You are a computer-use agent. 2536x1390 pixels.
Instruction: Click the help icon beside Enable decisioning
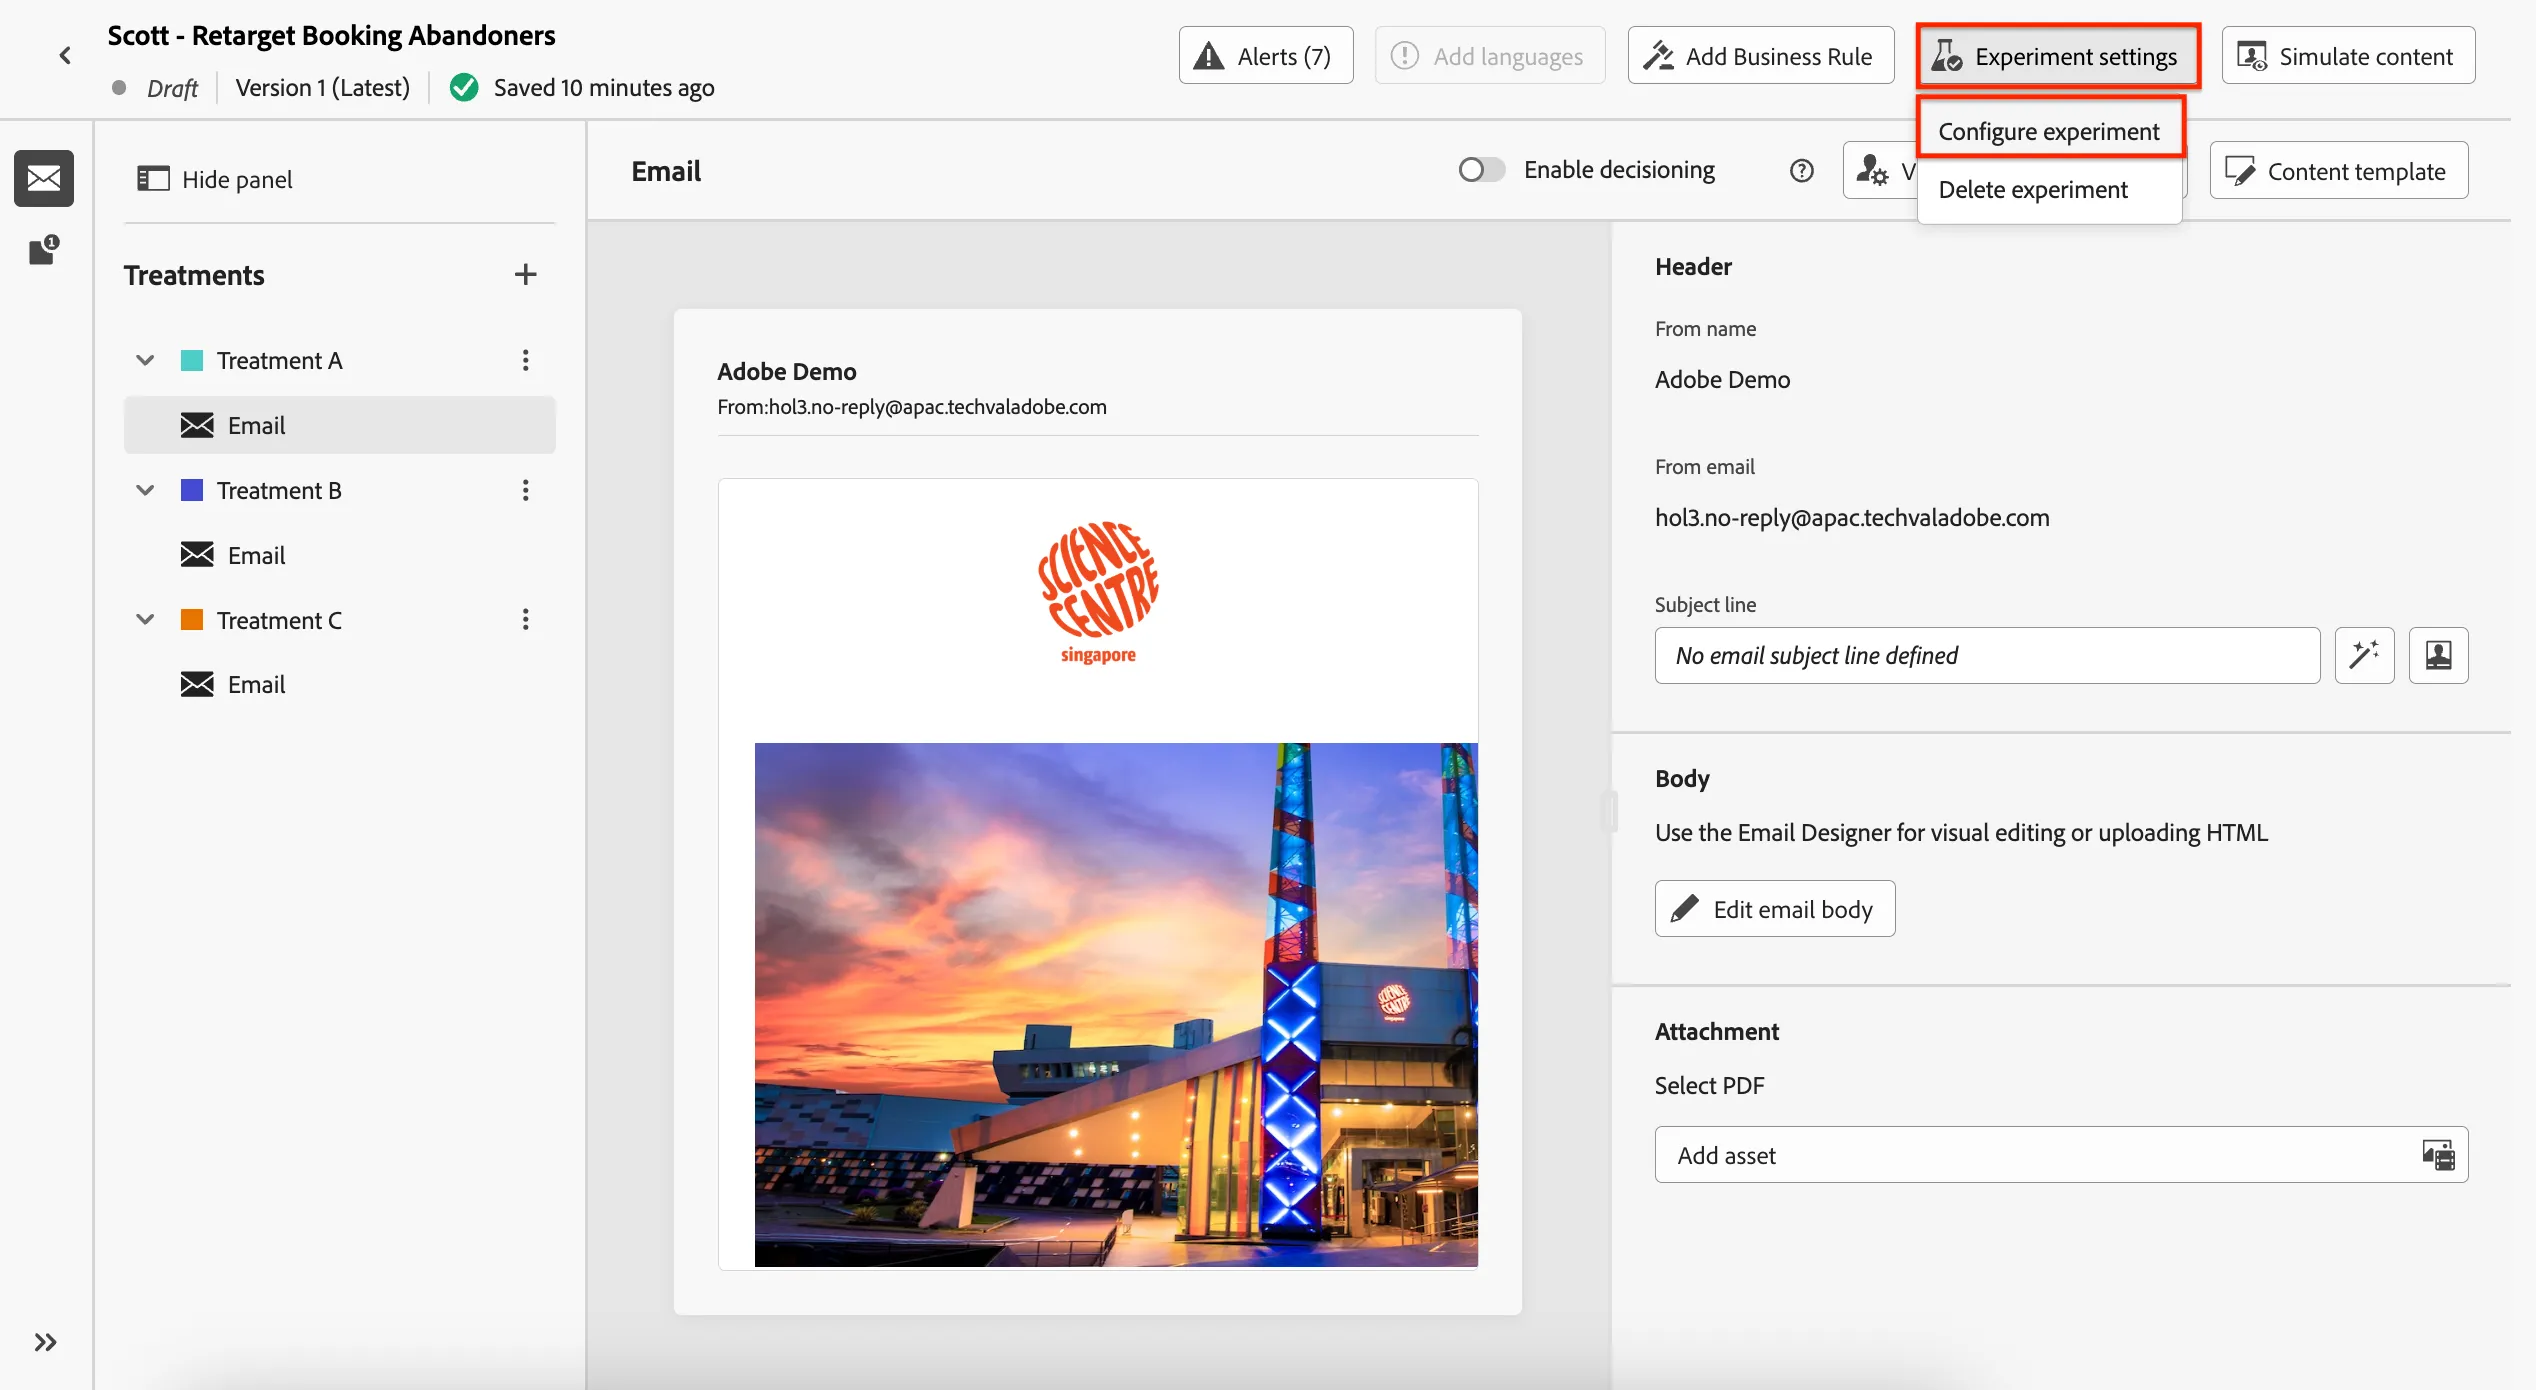pyautogui.click(x=1801, y=171)
